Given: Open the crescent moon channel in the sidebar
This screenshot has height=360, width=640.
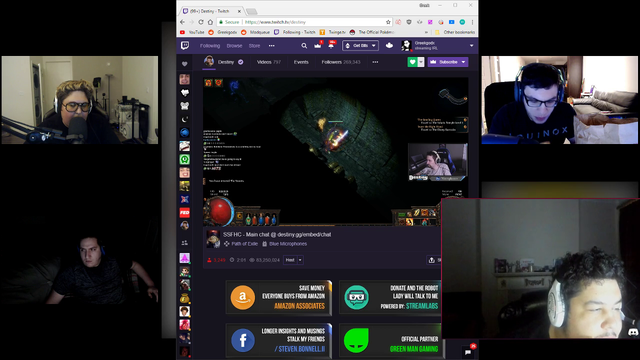Looking at the screenshot, I should pyautogui.click(x=184, y=119).
